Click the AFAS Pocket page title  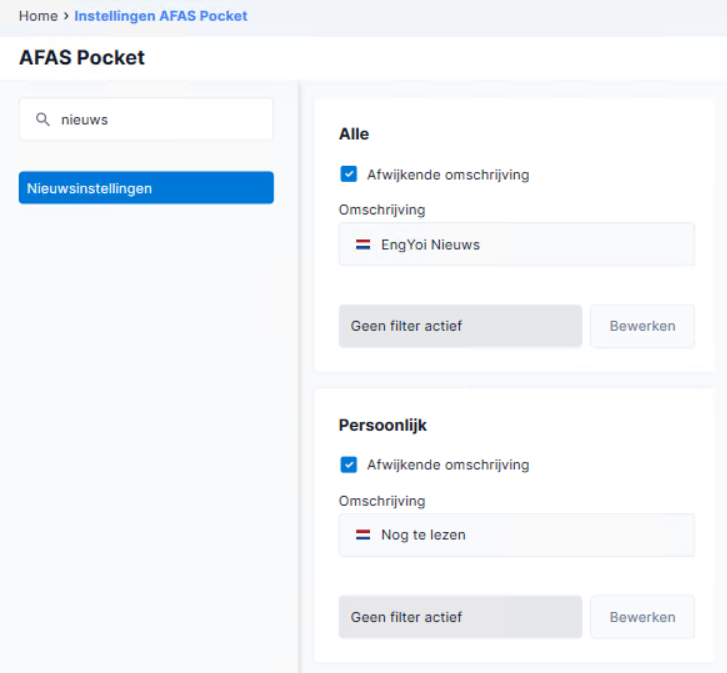(x=82, y=57)
